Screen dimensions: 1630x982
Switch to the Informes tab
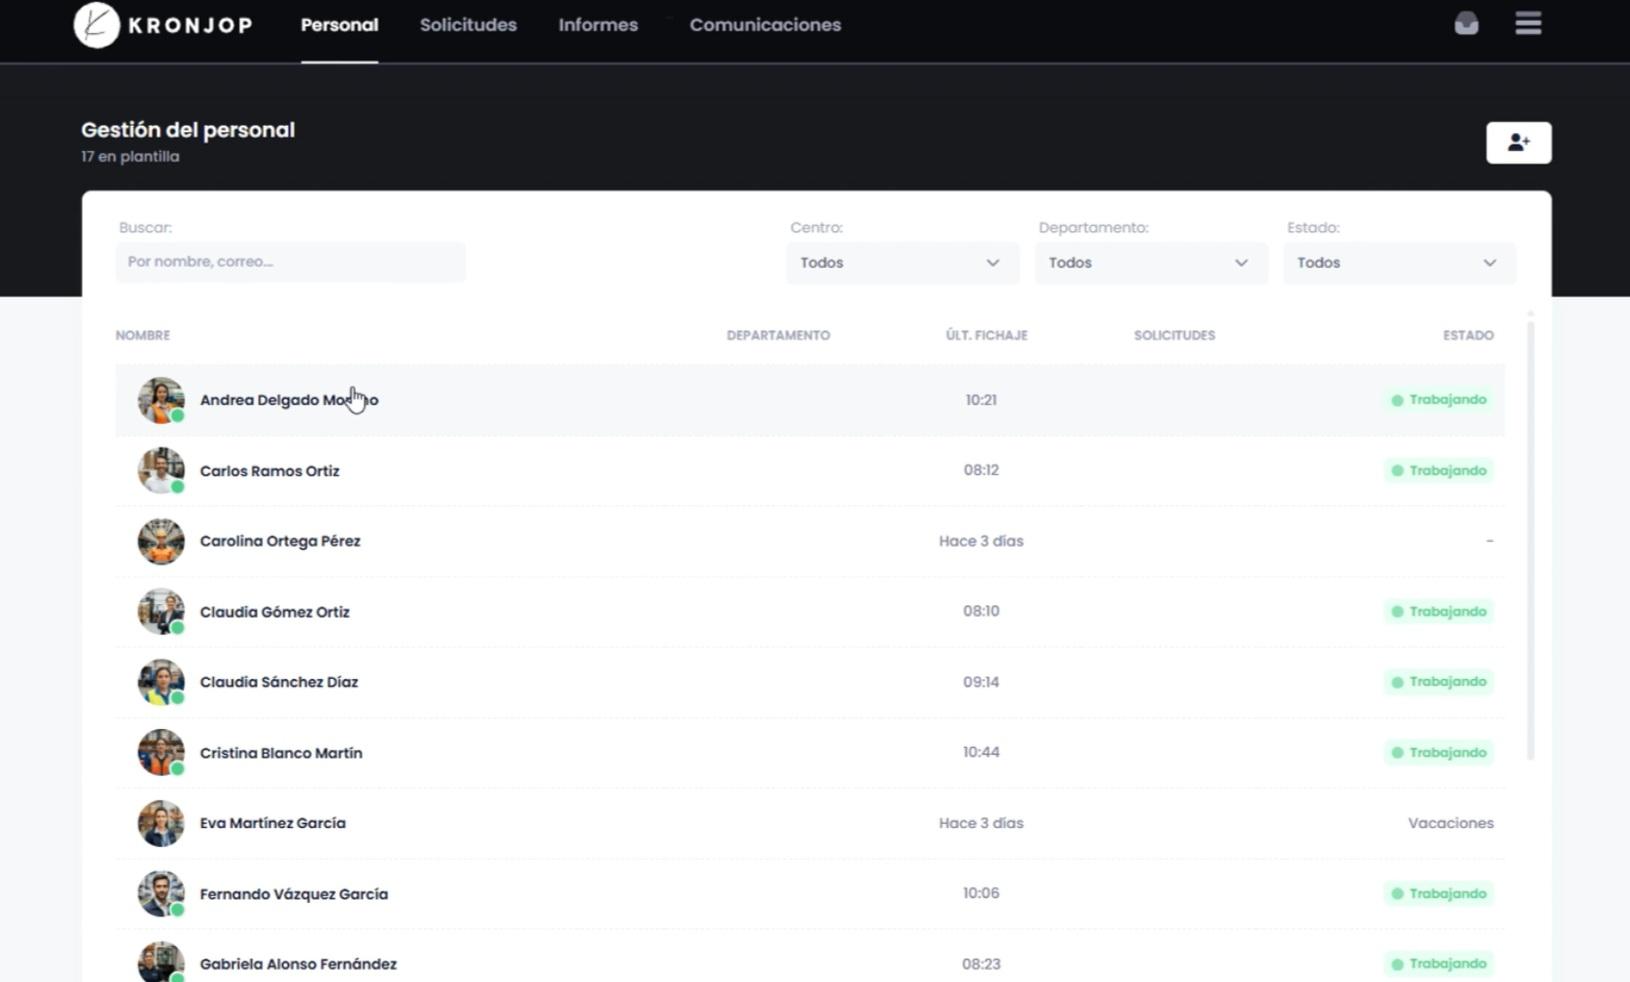point(598,25)
